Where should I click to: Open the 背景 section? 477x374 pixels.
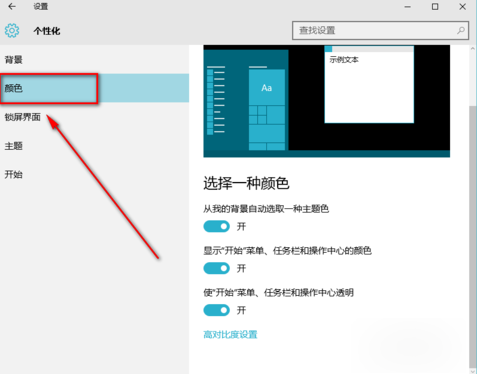pyautogui.click(x=94, y=60)
